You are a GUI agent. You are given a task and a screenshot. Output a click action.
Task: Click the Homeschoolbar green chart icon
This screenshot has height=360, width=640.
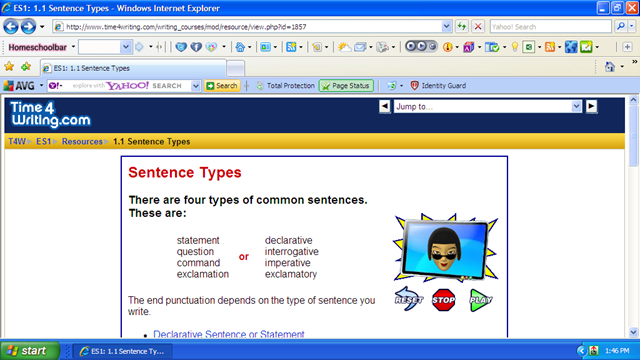(586, 47)
